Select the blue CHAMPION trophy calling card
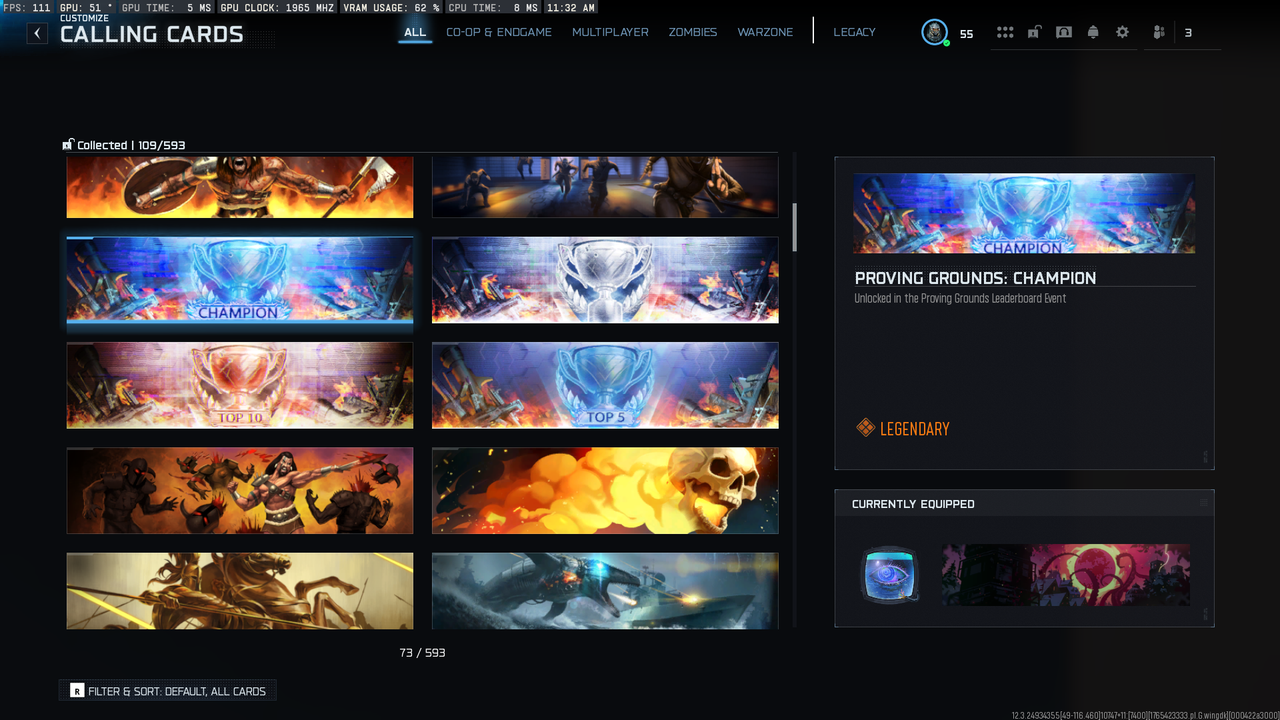This screenshot has width=1280, height=720. (x=240, y=281)
